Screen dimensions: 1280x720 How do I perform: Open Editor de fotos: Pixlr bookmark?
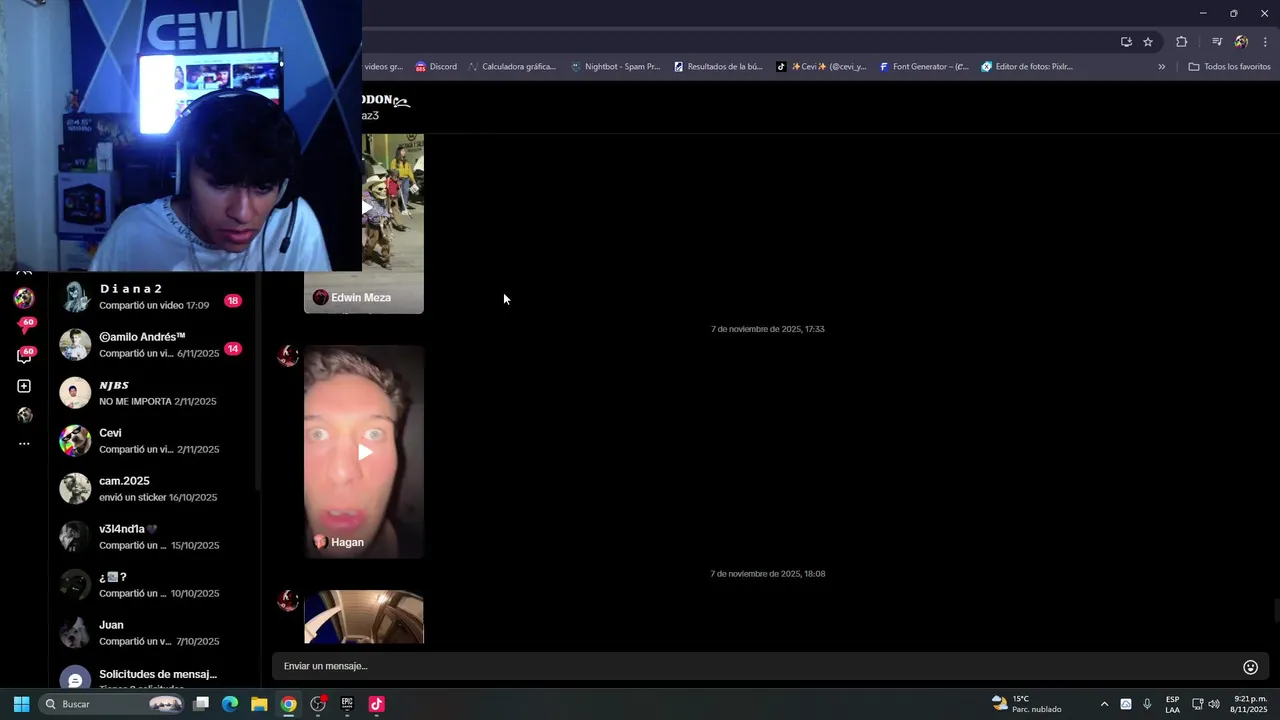click(1027, 67)
